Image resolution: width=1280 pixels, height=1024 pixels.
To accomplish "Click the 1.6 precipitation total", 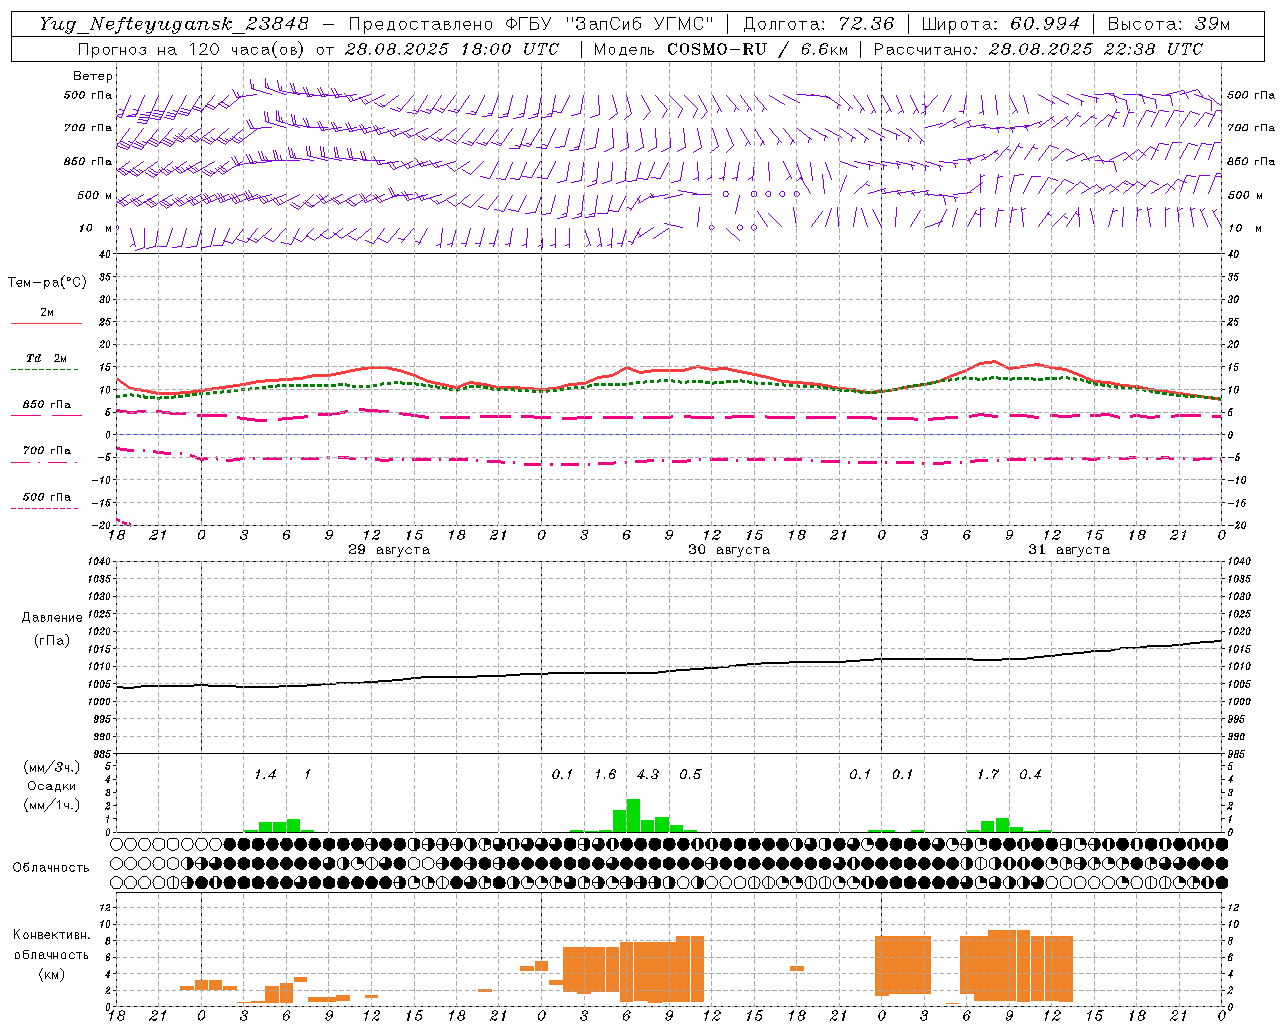I will (x=605, y=774).
